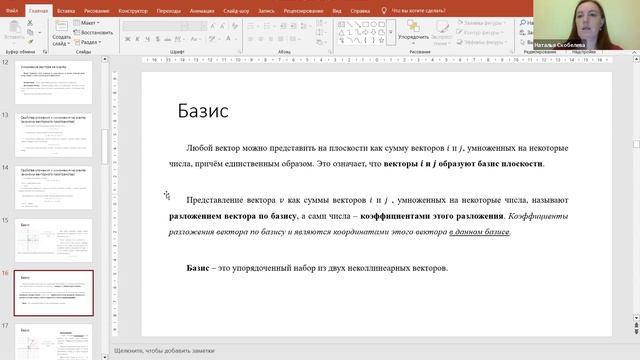Open the Раздел section dropdown
Screen dimensions: 640x360
pyautogui.click(x=88, y=42)
